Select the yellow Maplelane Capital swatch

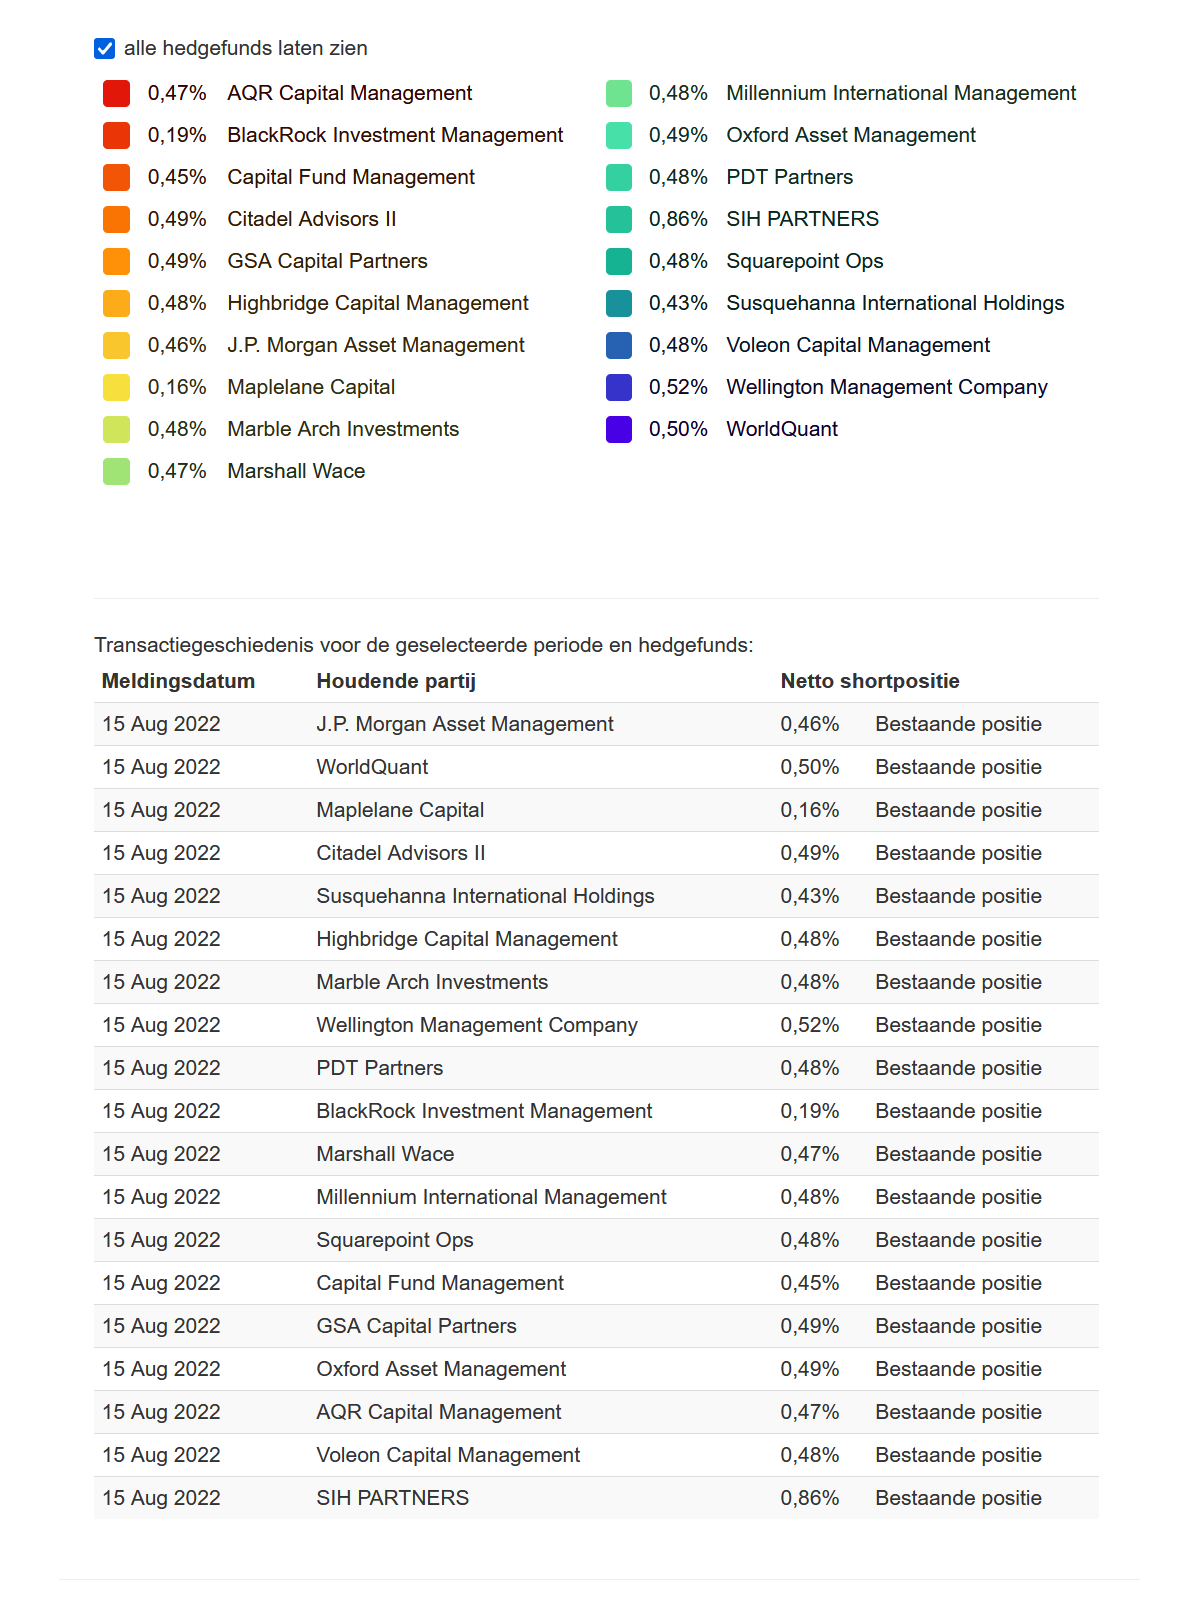coord(117,387)
